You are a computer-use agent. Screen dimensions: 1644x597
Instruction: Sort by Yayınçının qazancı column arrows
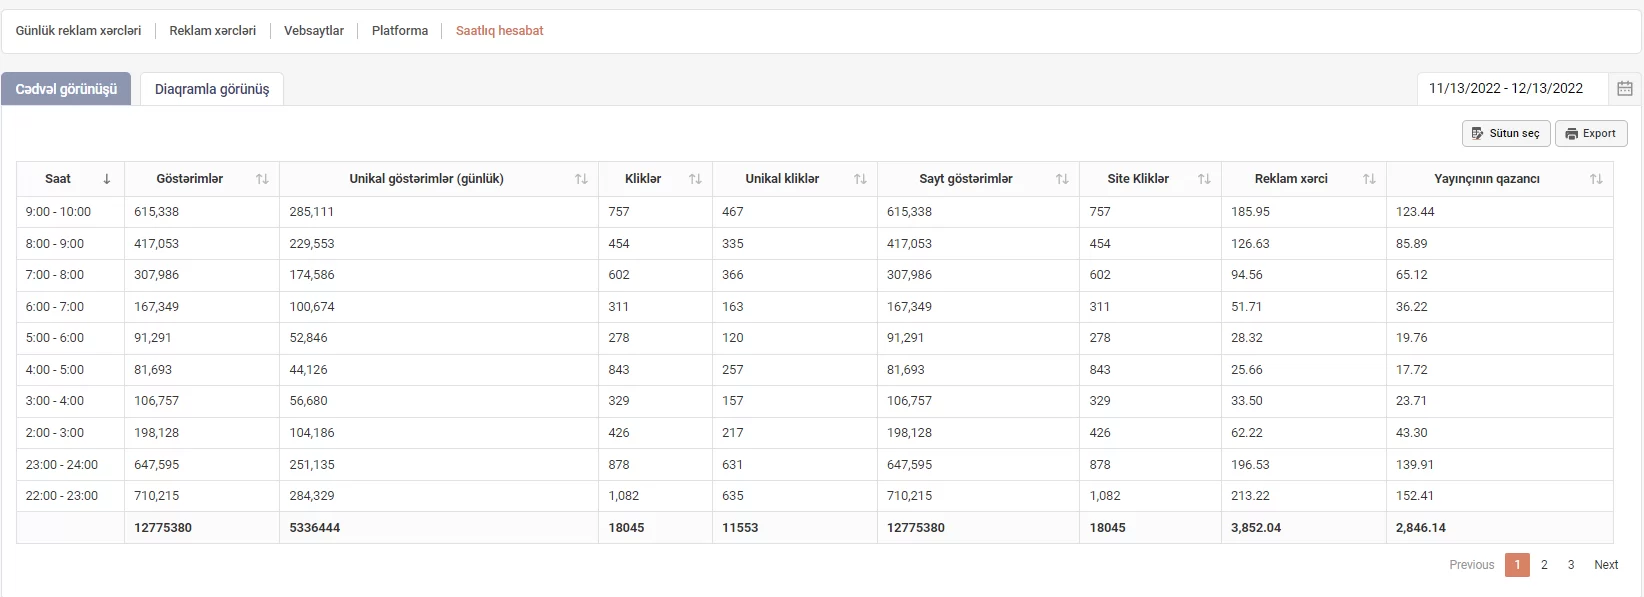tap(1596, 179)
